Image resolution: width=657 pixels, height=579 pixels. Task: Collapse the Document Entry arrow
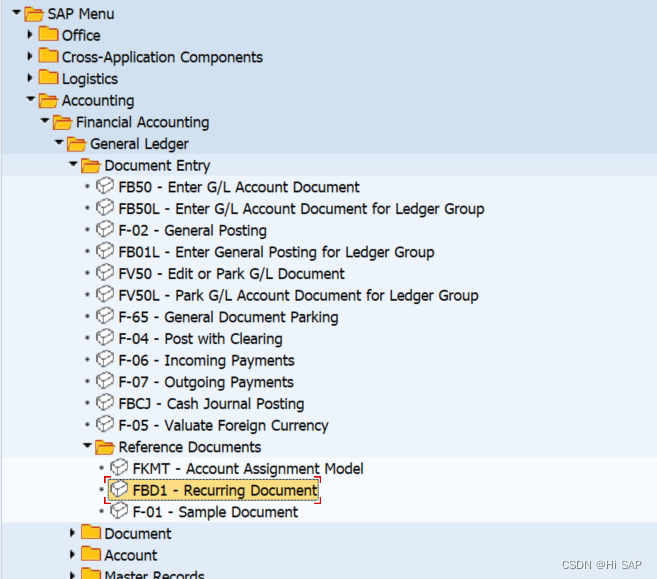coord(73,164)
